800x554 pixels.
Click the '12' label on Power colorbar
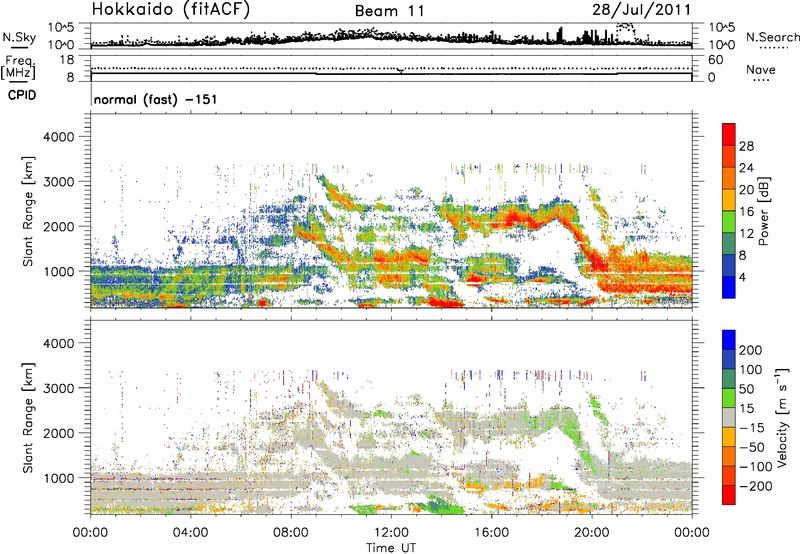(746, 234)
